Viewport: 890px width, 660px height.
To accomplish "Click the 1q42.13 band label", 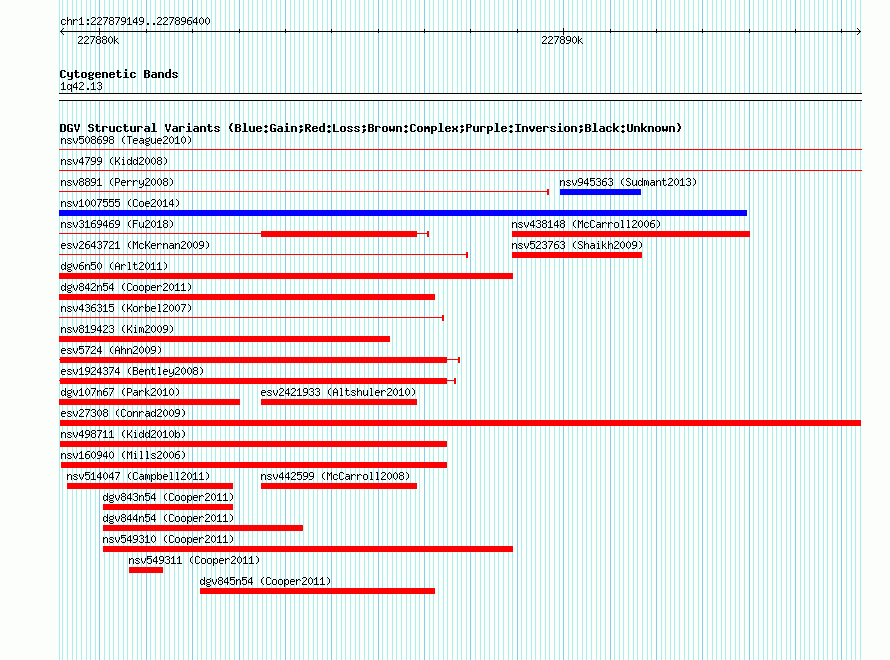I will (81, 87).
